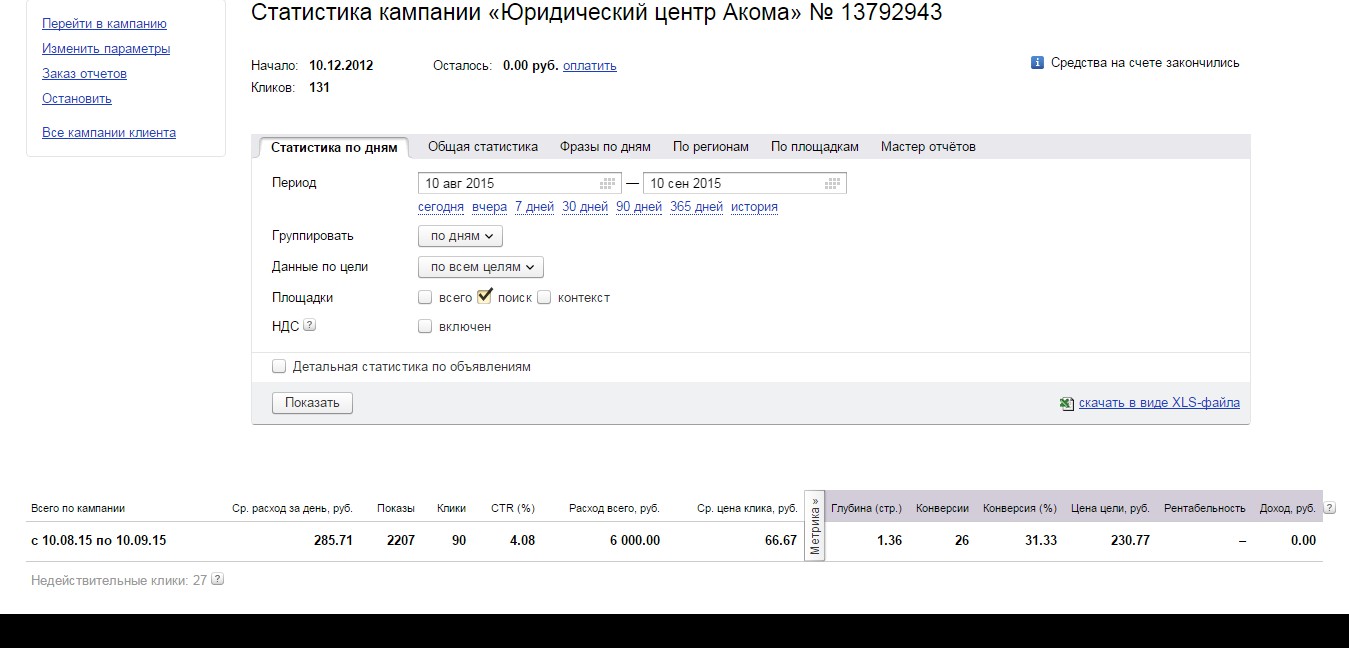Set period to 'вчера'
This screenshot has width=1349, height=648.
(490, 207)
